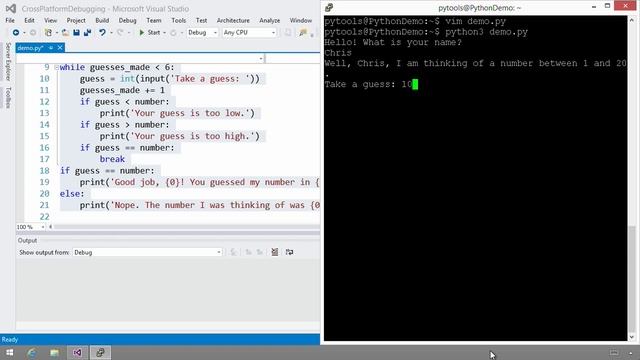Click the terminal window vertical scrollbar
This screenshot has height=360, width=640.
632,178
